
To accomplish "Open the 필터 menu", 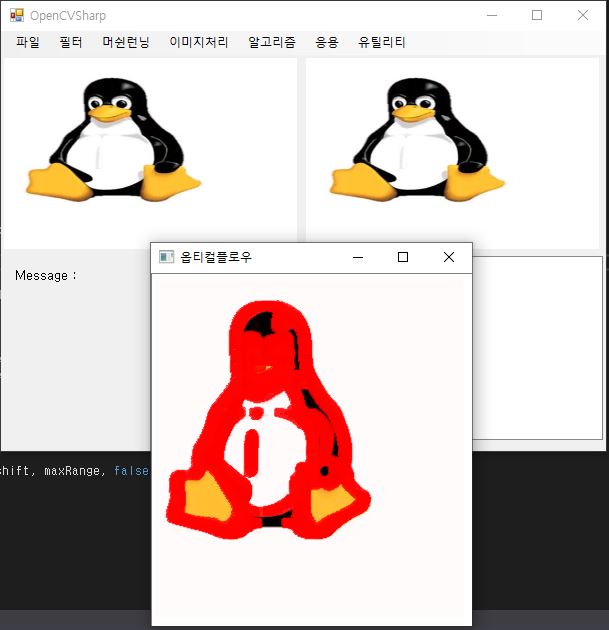I will point(71,42).
